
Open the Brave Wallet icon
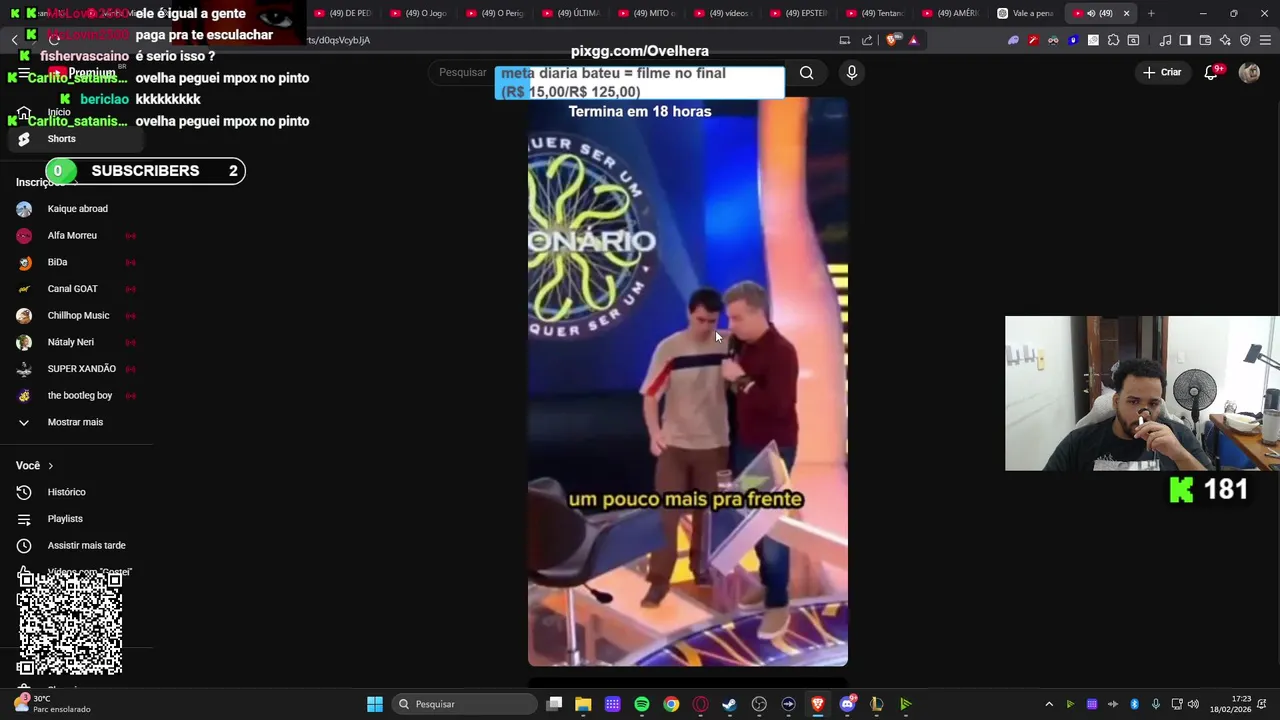click(1205, 40)
